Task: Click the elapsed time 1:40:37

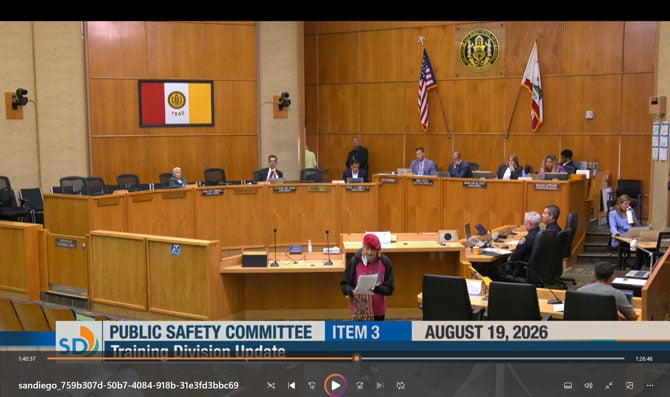Action: (x=26, y=359)
